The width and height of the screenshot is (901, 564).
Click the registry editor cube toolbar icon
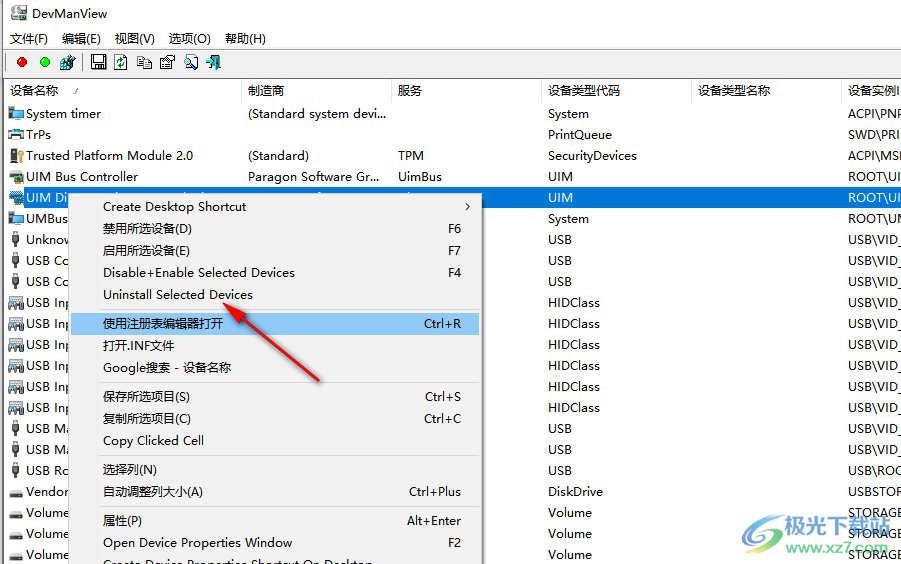pos(68,62)
